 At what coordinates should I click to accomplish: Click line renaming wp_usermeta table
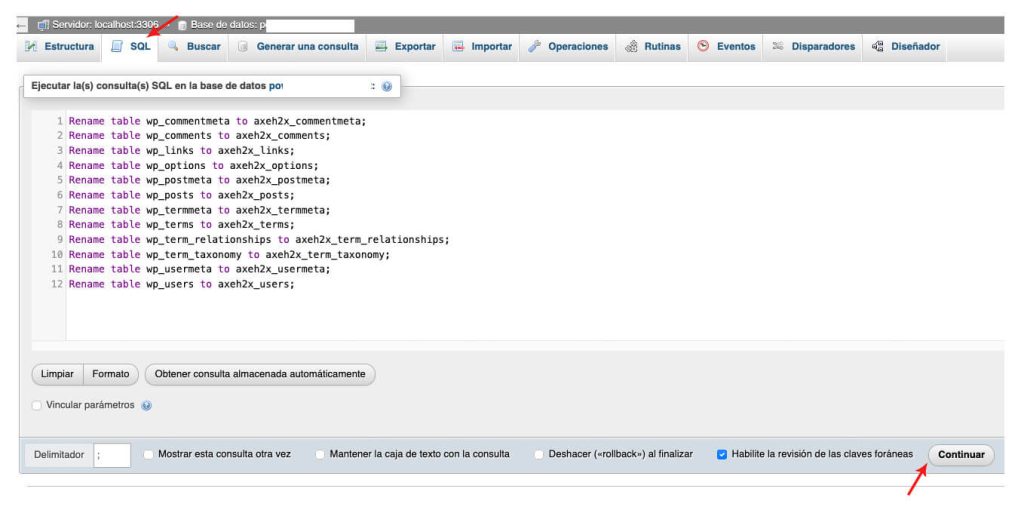[x=200, y=269]
